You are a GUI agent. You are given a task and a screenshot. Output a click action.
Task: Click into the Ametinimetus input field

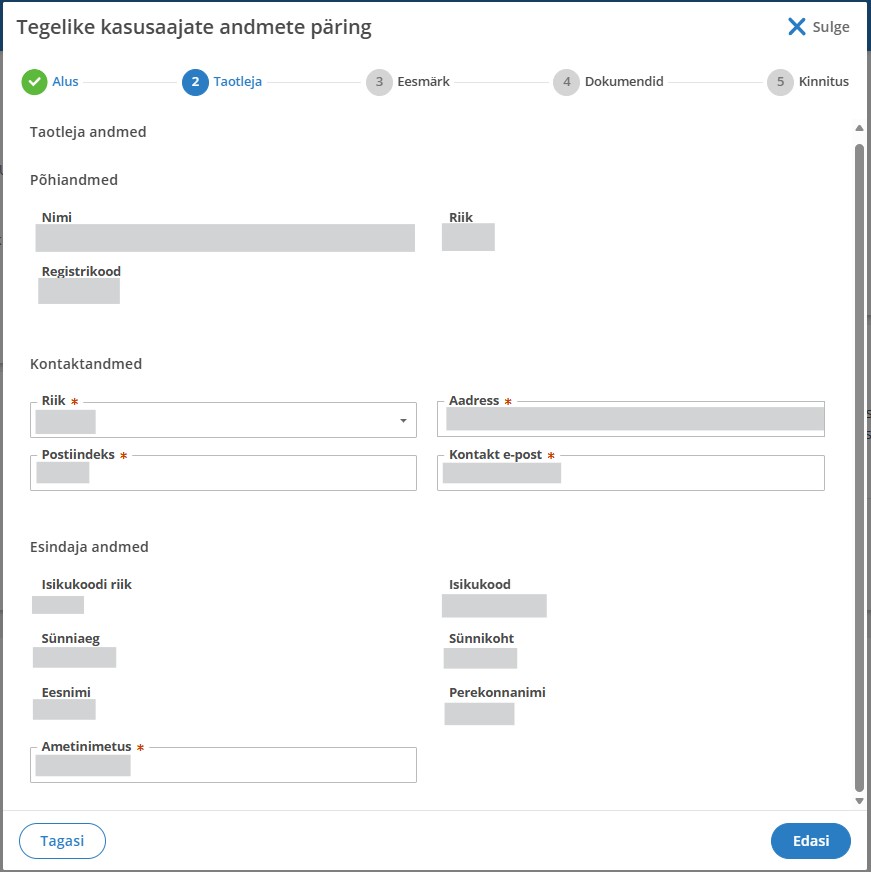223,765
